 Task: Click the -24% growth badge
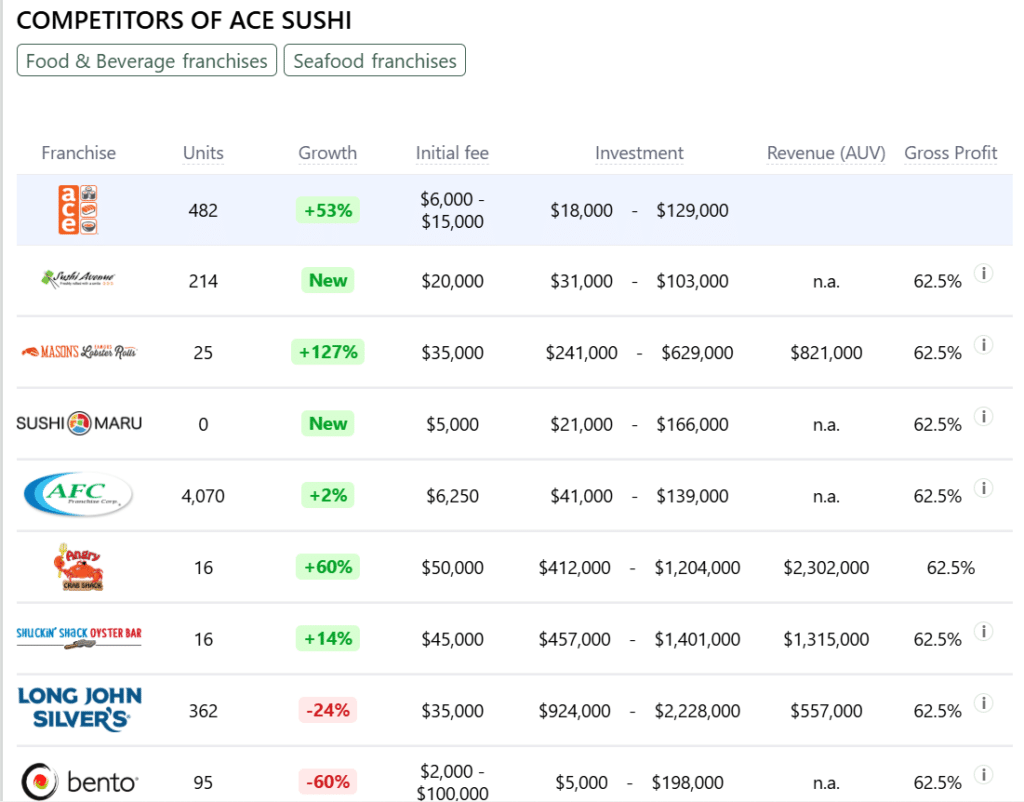pyautogui.click(x=328, y=710)
